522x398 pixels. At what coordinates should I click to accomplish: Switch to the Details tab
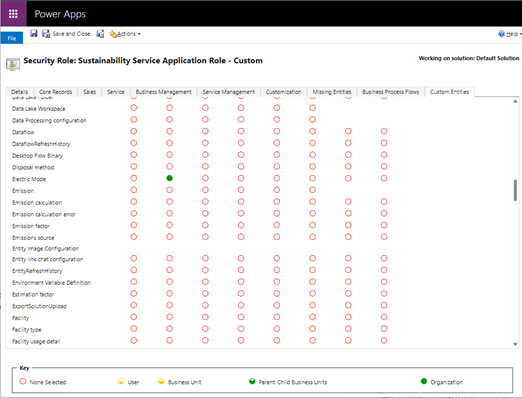[20, 92]
